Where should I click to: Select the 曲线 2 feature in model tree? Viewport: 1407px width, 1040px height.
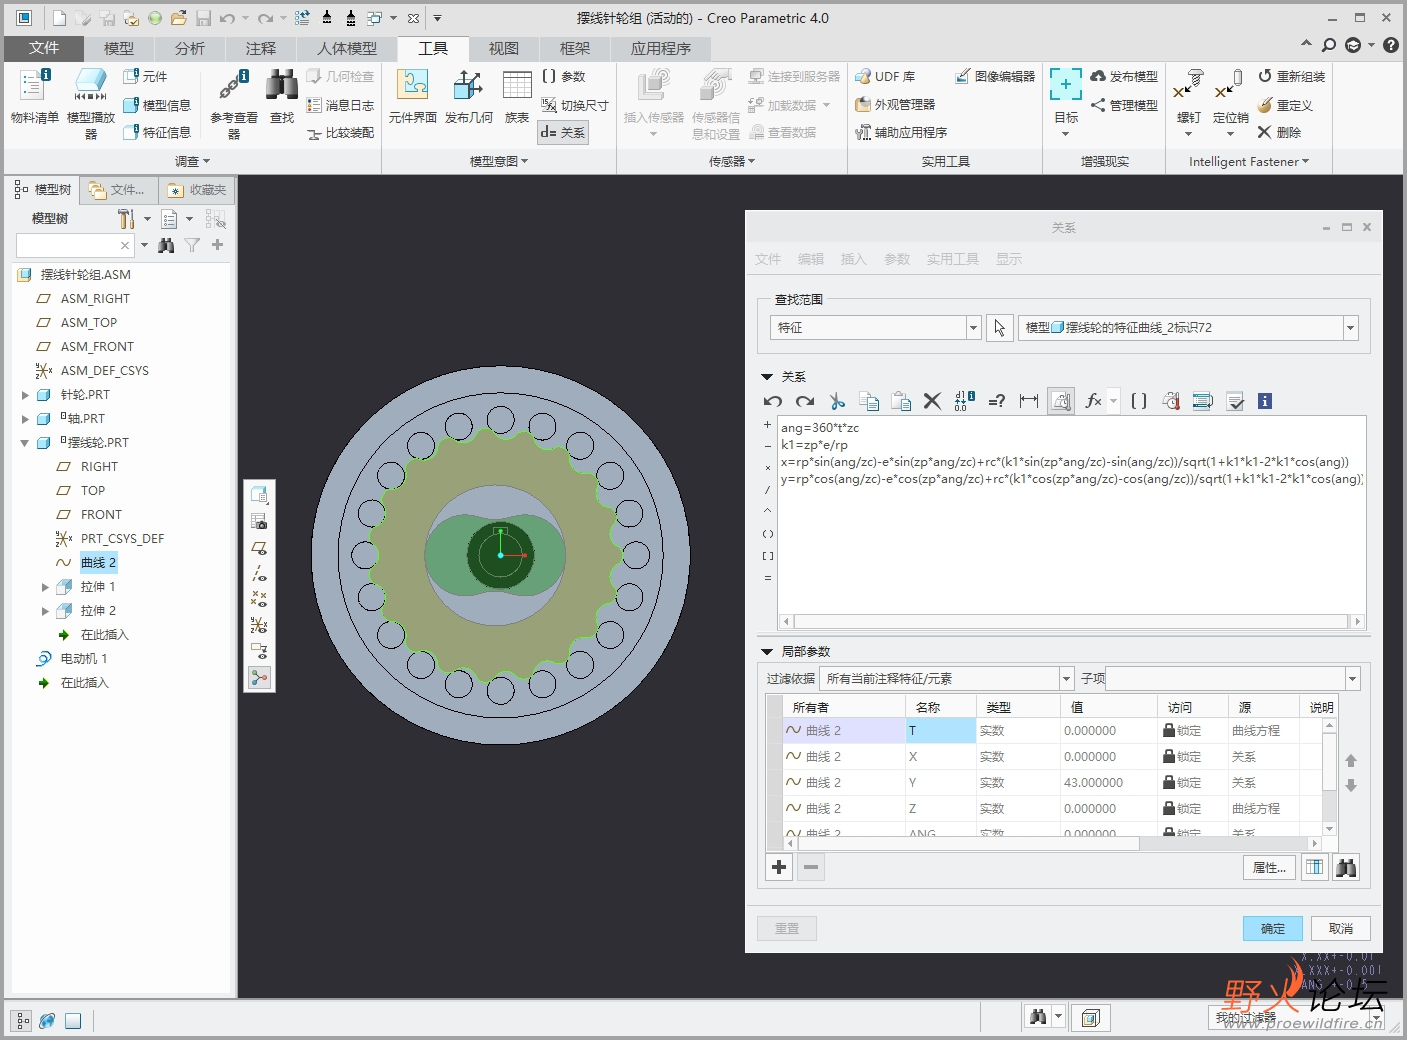(98, 563)
